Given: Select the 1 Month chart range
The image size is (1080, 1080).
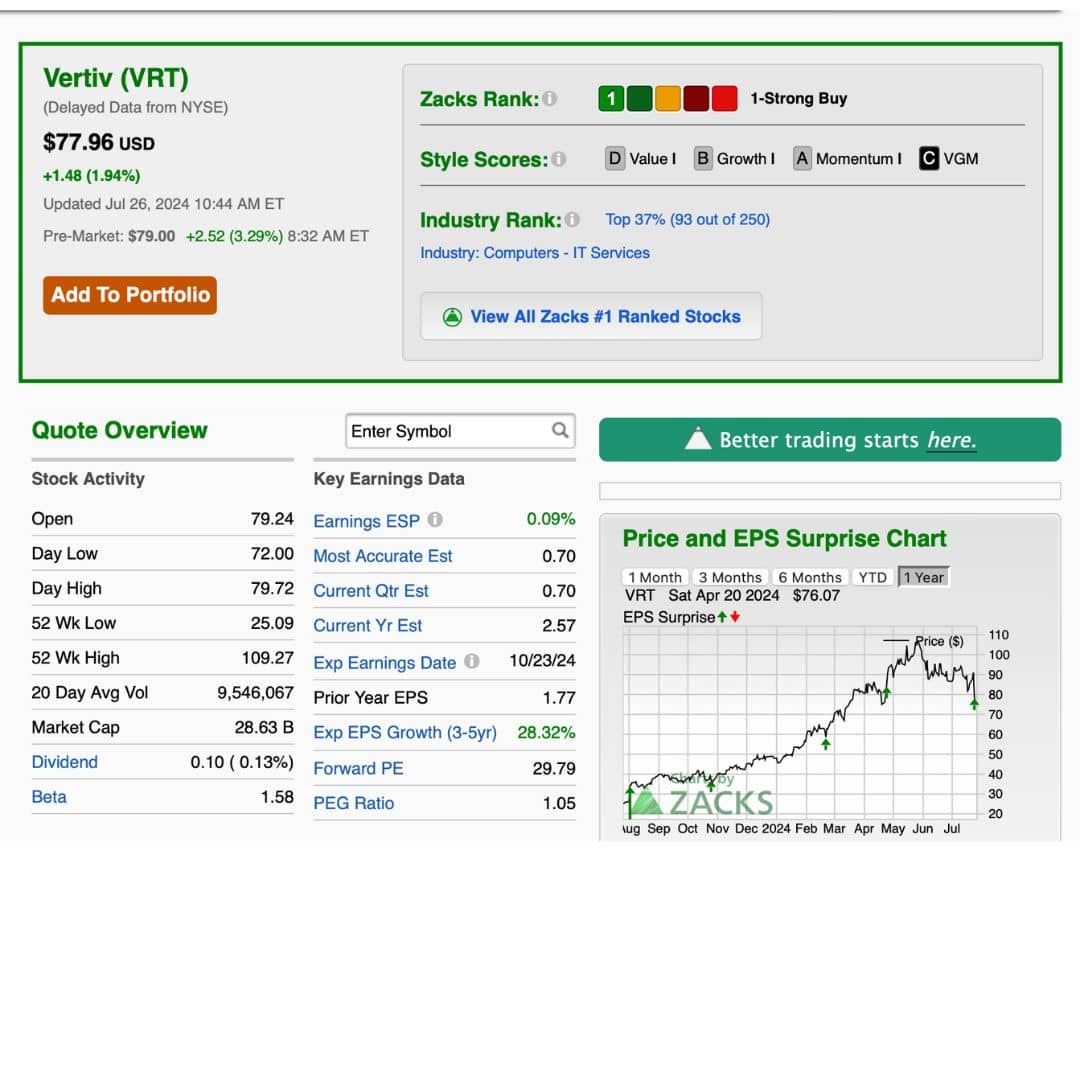Looking at the screenshot, I should click(x=654, y=577).
